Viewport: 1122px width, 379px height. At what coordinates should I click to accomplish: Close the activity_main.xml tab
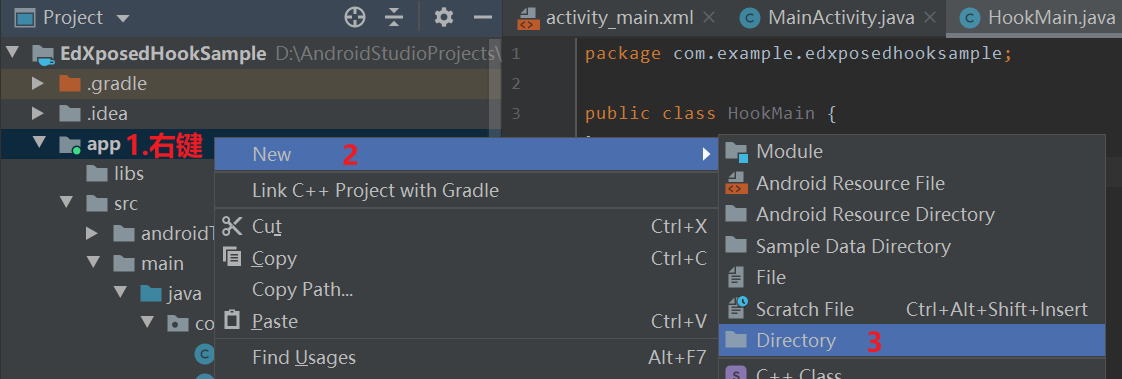tap(708, 18)
